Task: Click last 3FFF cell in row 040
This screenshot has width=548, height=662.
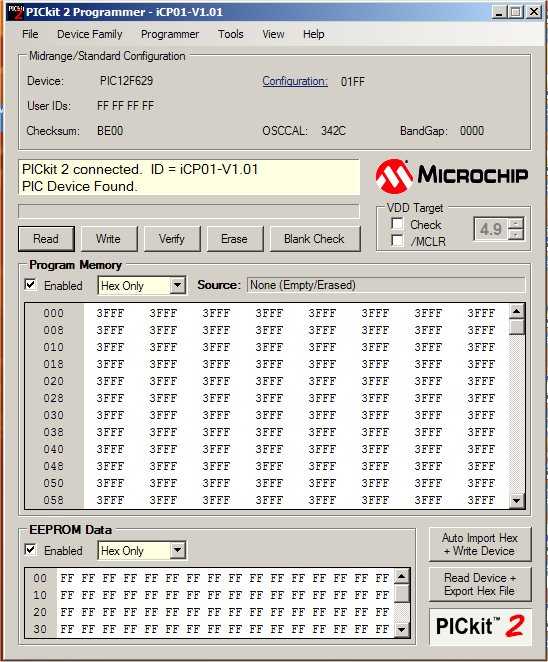Action: click(481, 449)
